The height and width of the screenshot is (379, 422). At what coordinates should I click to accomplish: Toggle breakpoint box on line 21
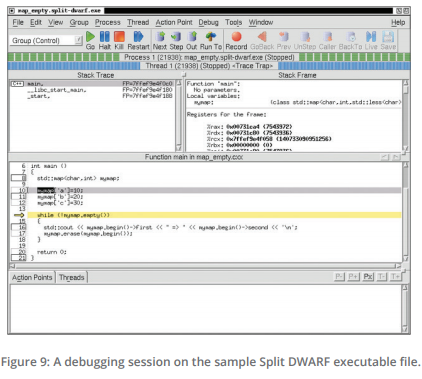[19, 258]
